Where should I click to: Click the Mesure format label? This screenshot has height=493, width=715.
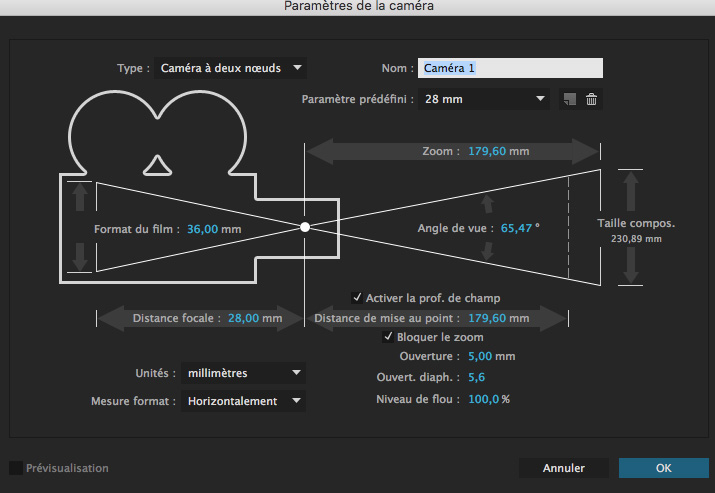coord(133,401)
